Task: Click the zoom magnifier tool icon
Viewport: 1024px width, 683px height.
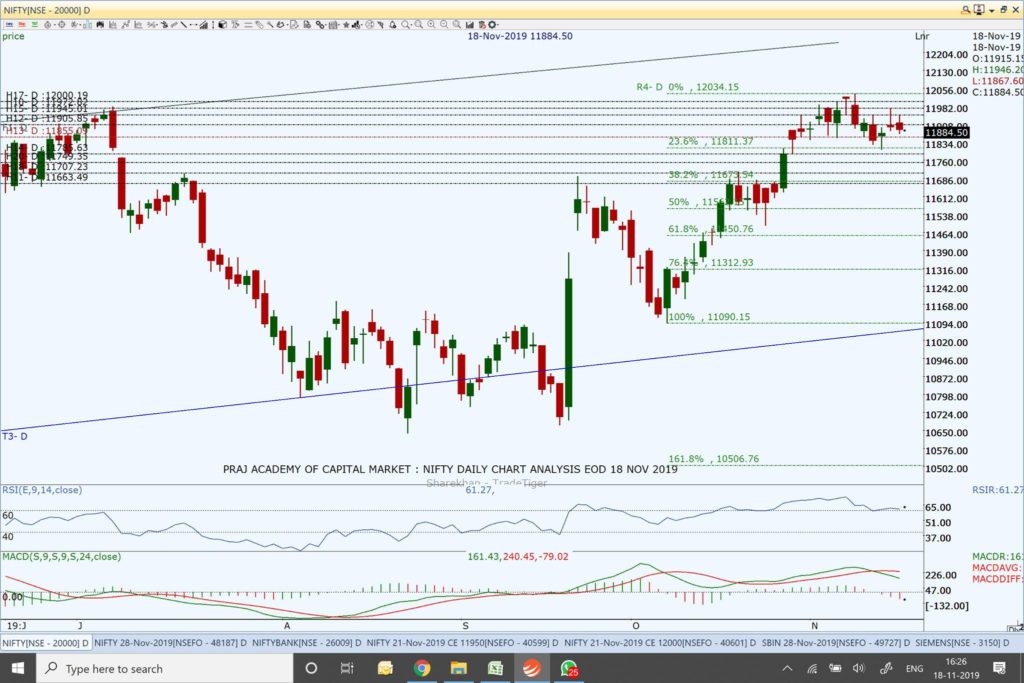Action: pyautogui.click(x=406, y=25)
